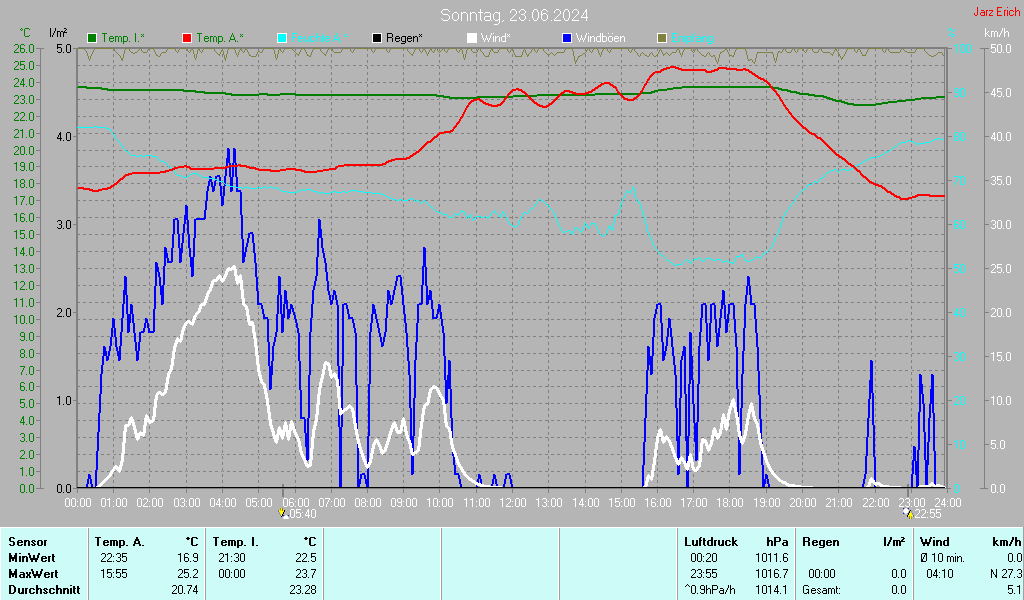Click the white Wind legend square
1024x600 pixels.
pos(472,38)
